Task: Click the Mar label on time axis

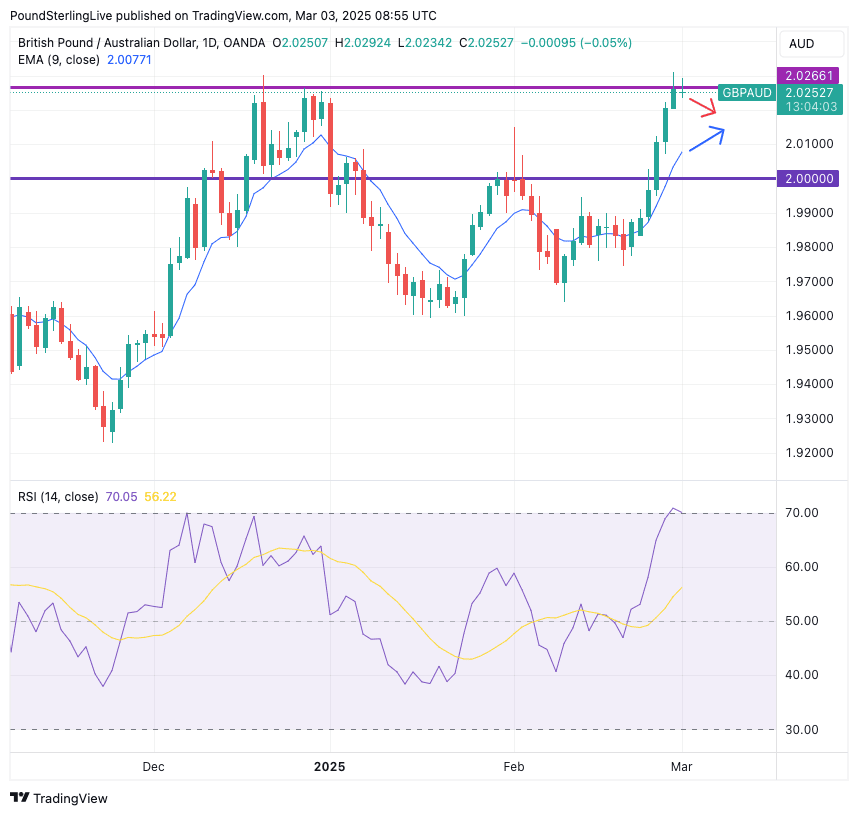Action: click(682, 766)
